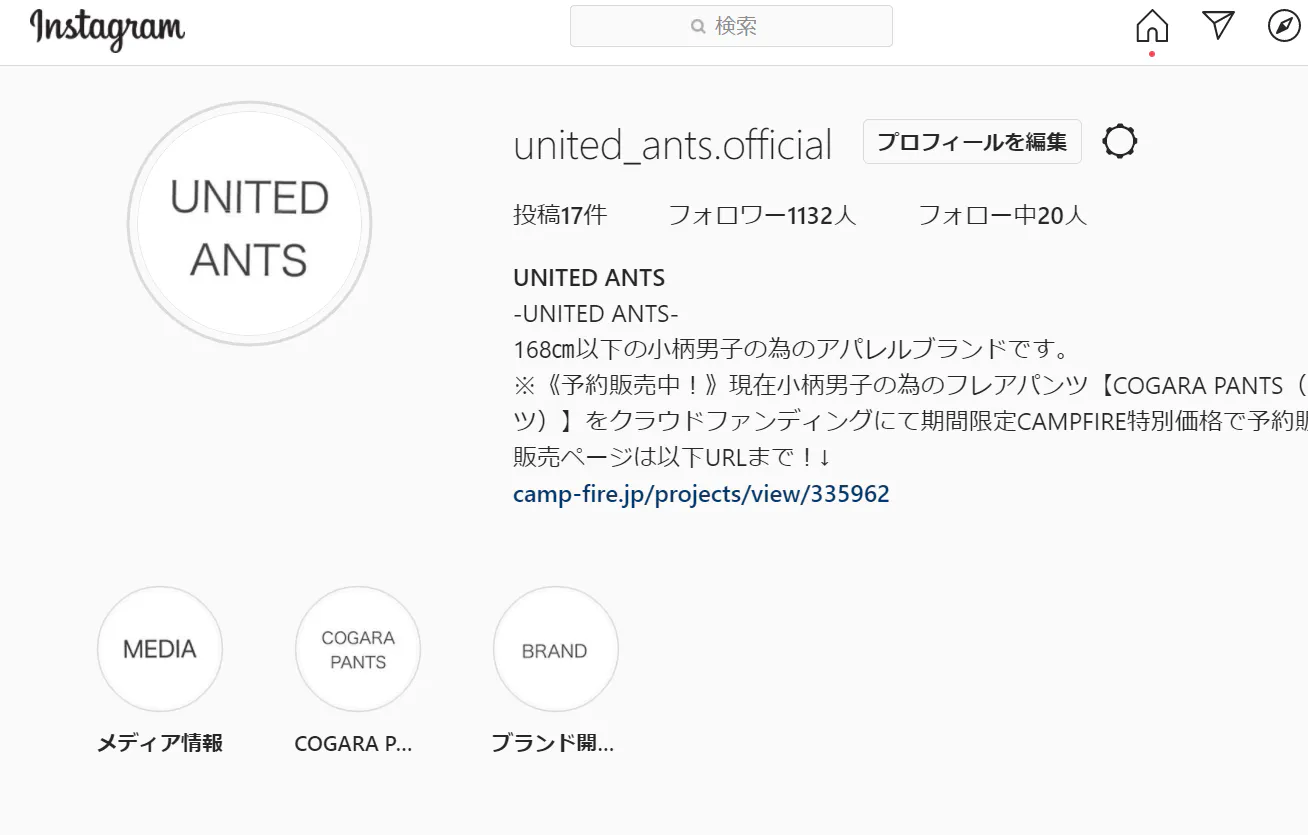Click the Instagram logo
This screenshot has height=835, width=1308.
(107, 29)
